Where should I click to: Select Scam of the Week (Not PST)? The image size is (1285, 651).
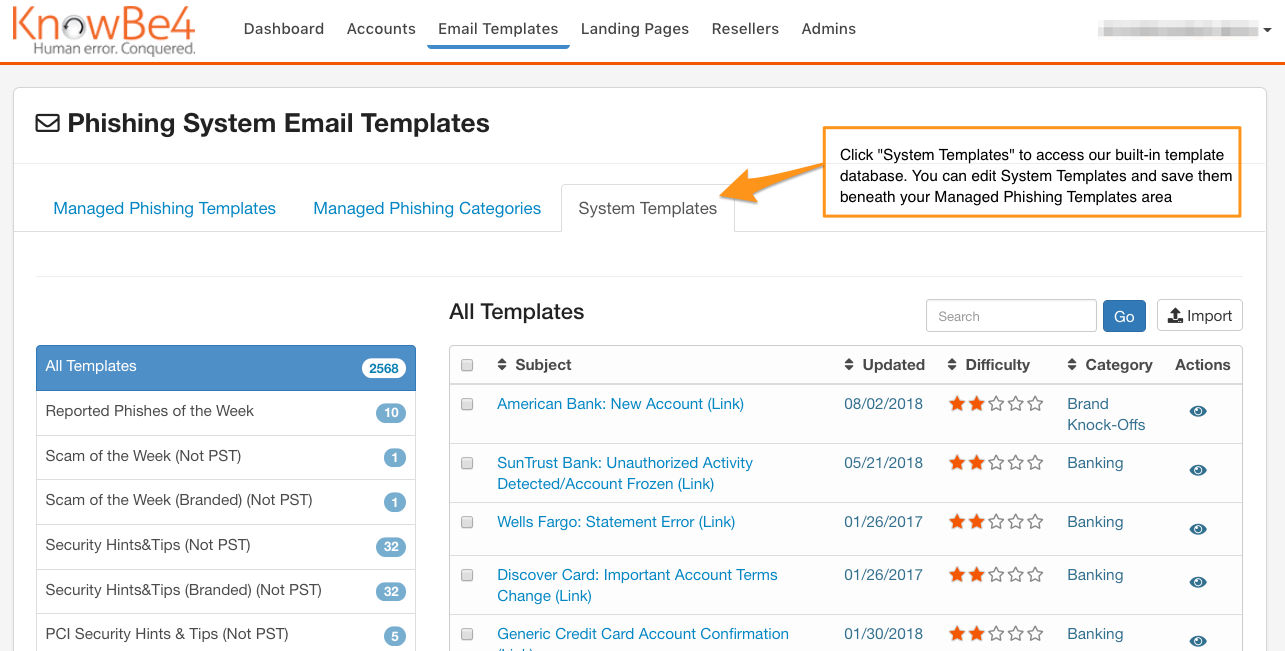(x=226, y=457)
